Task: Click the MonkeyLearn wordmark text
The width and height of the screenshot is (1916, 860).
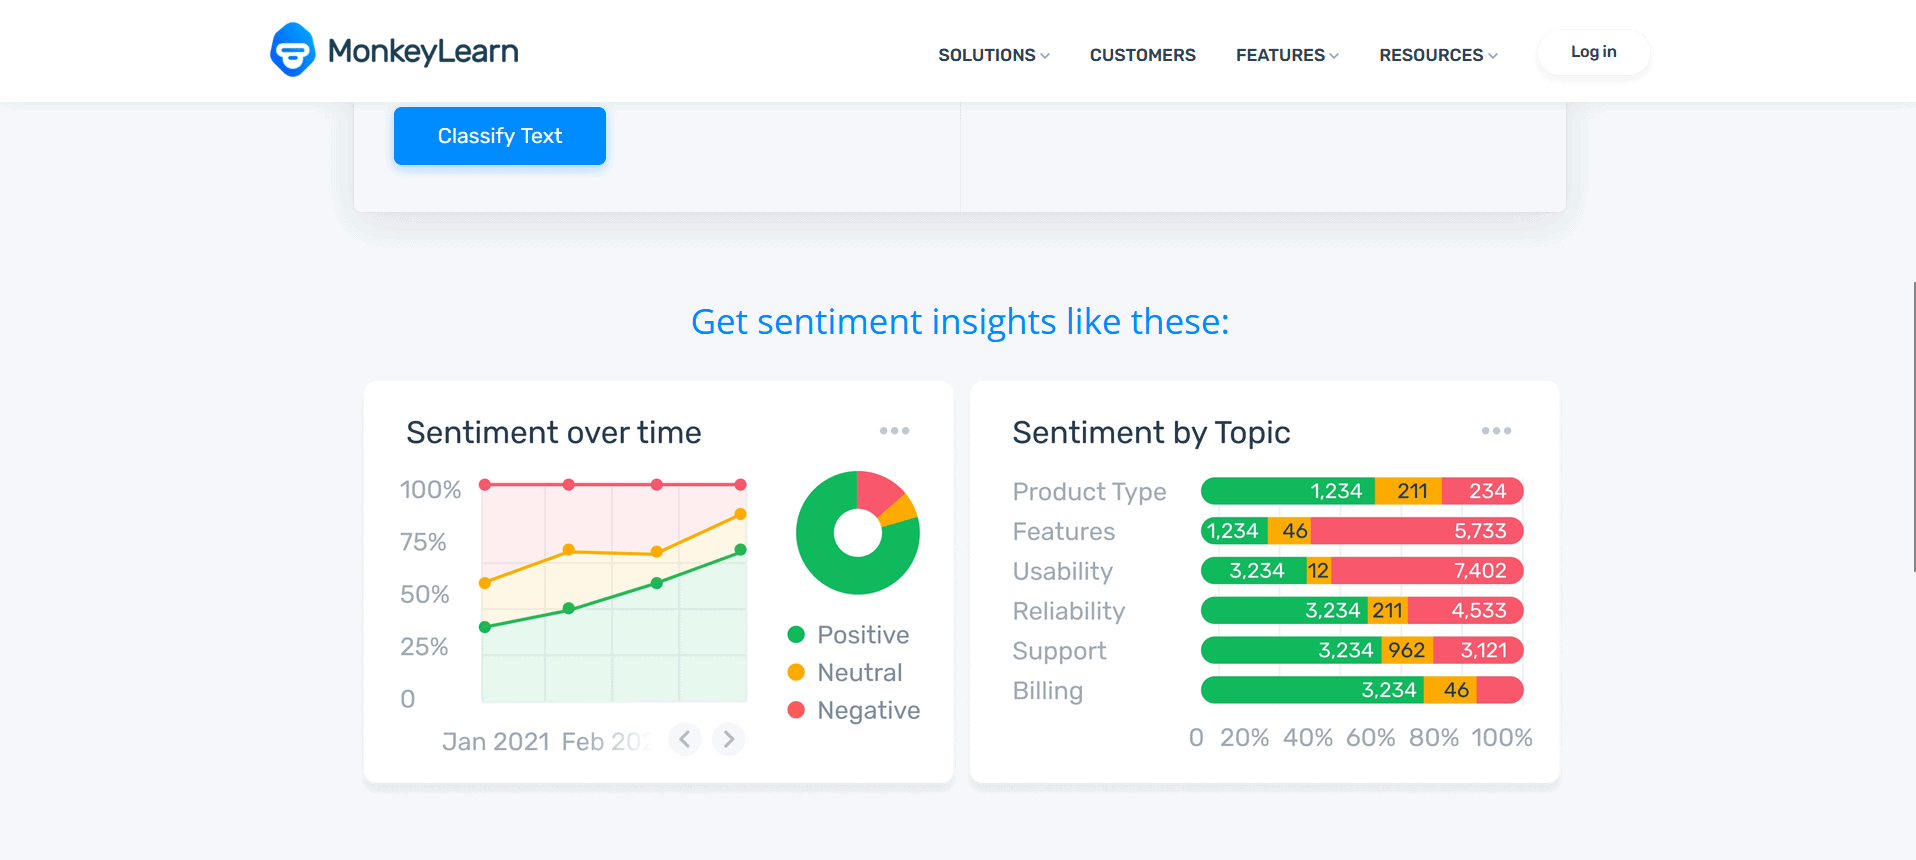Action: [423, 51]
